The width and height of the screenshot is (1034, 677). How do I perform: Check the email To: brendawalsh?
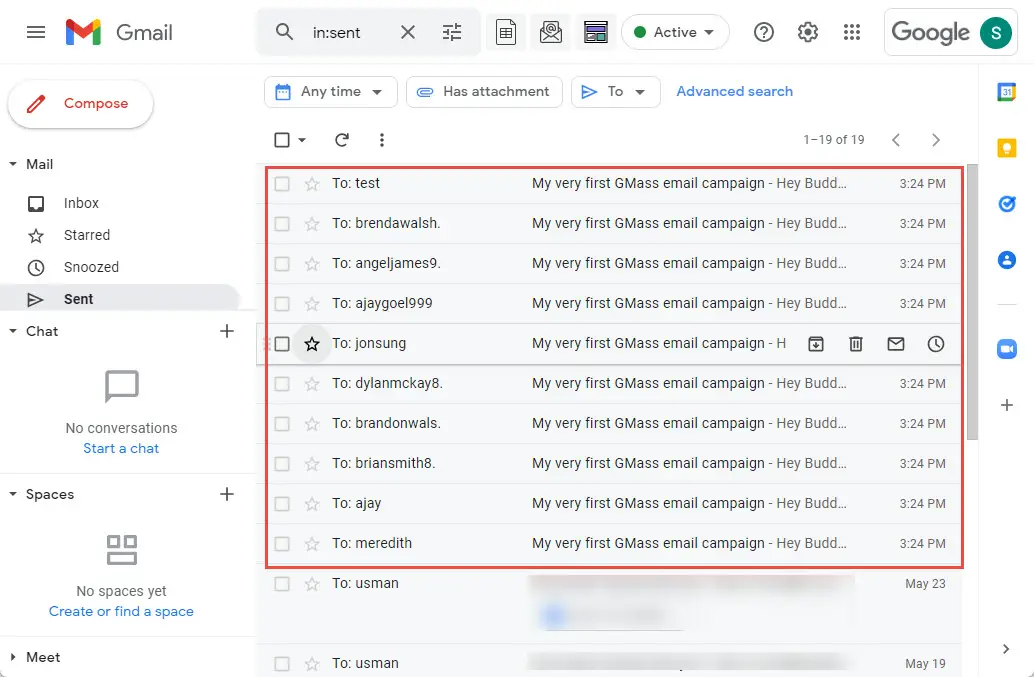(x=282, y=223)
